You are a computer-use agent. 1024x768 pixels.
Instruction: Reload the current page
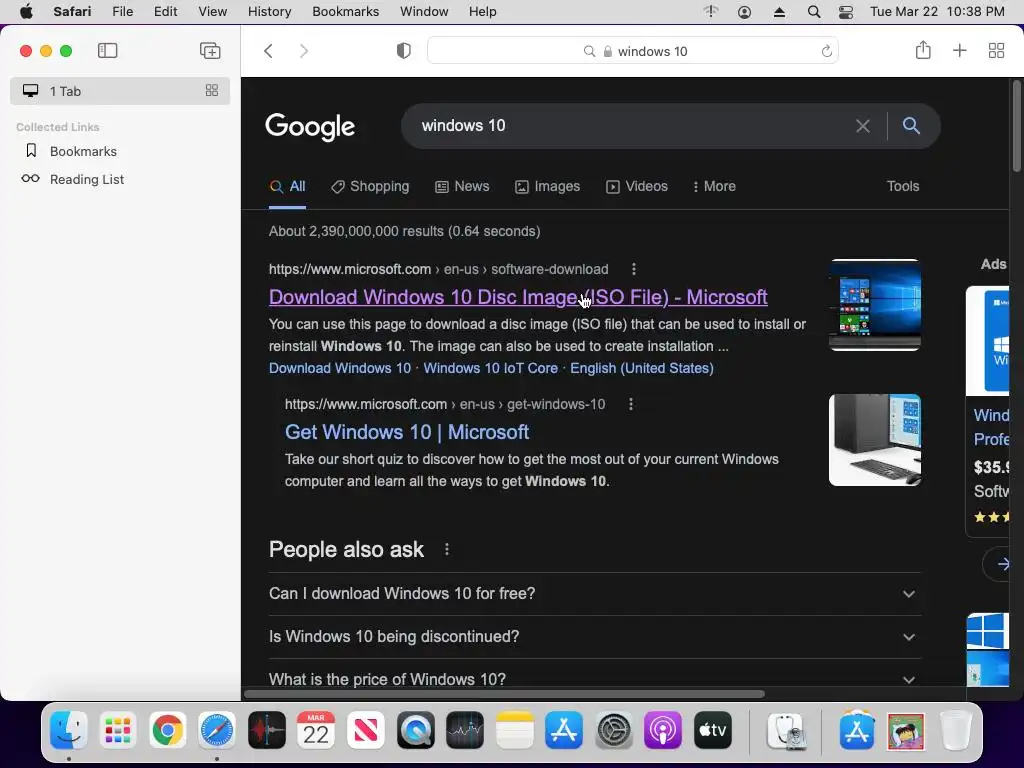(826, 51)
